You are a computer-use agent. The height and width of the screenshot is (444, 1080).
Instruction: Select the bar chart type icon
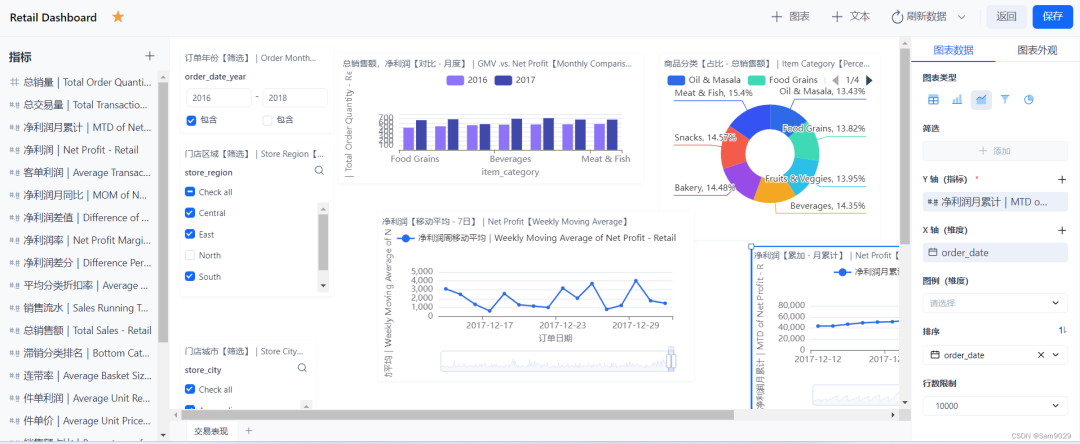click(957, 100)
